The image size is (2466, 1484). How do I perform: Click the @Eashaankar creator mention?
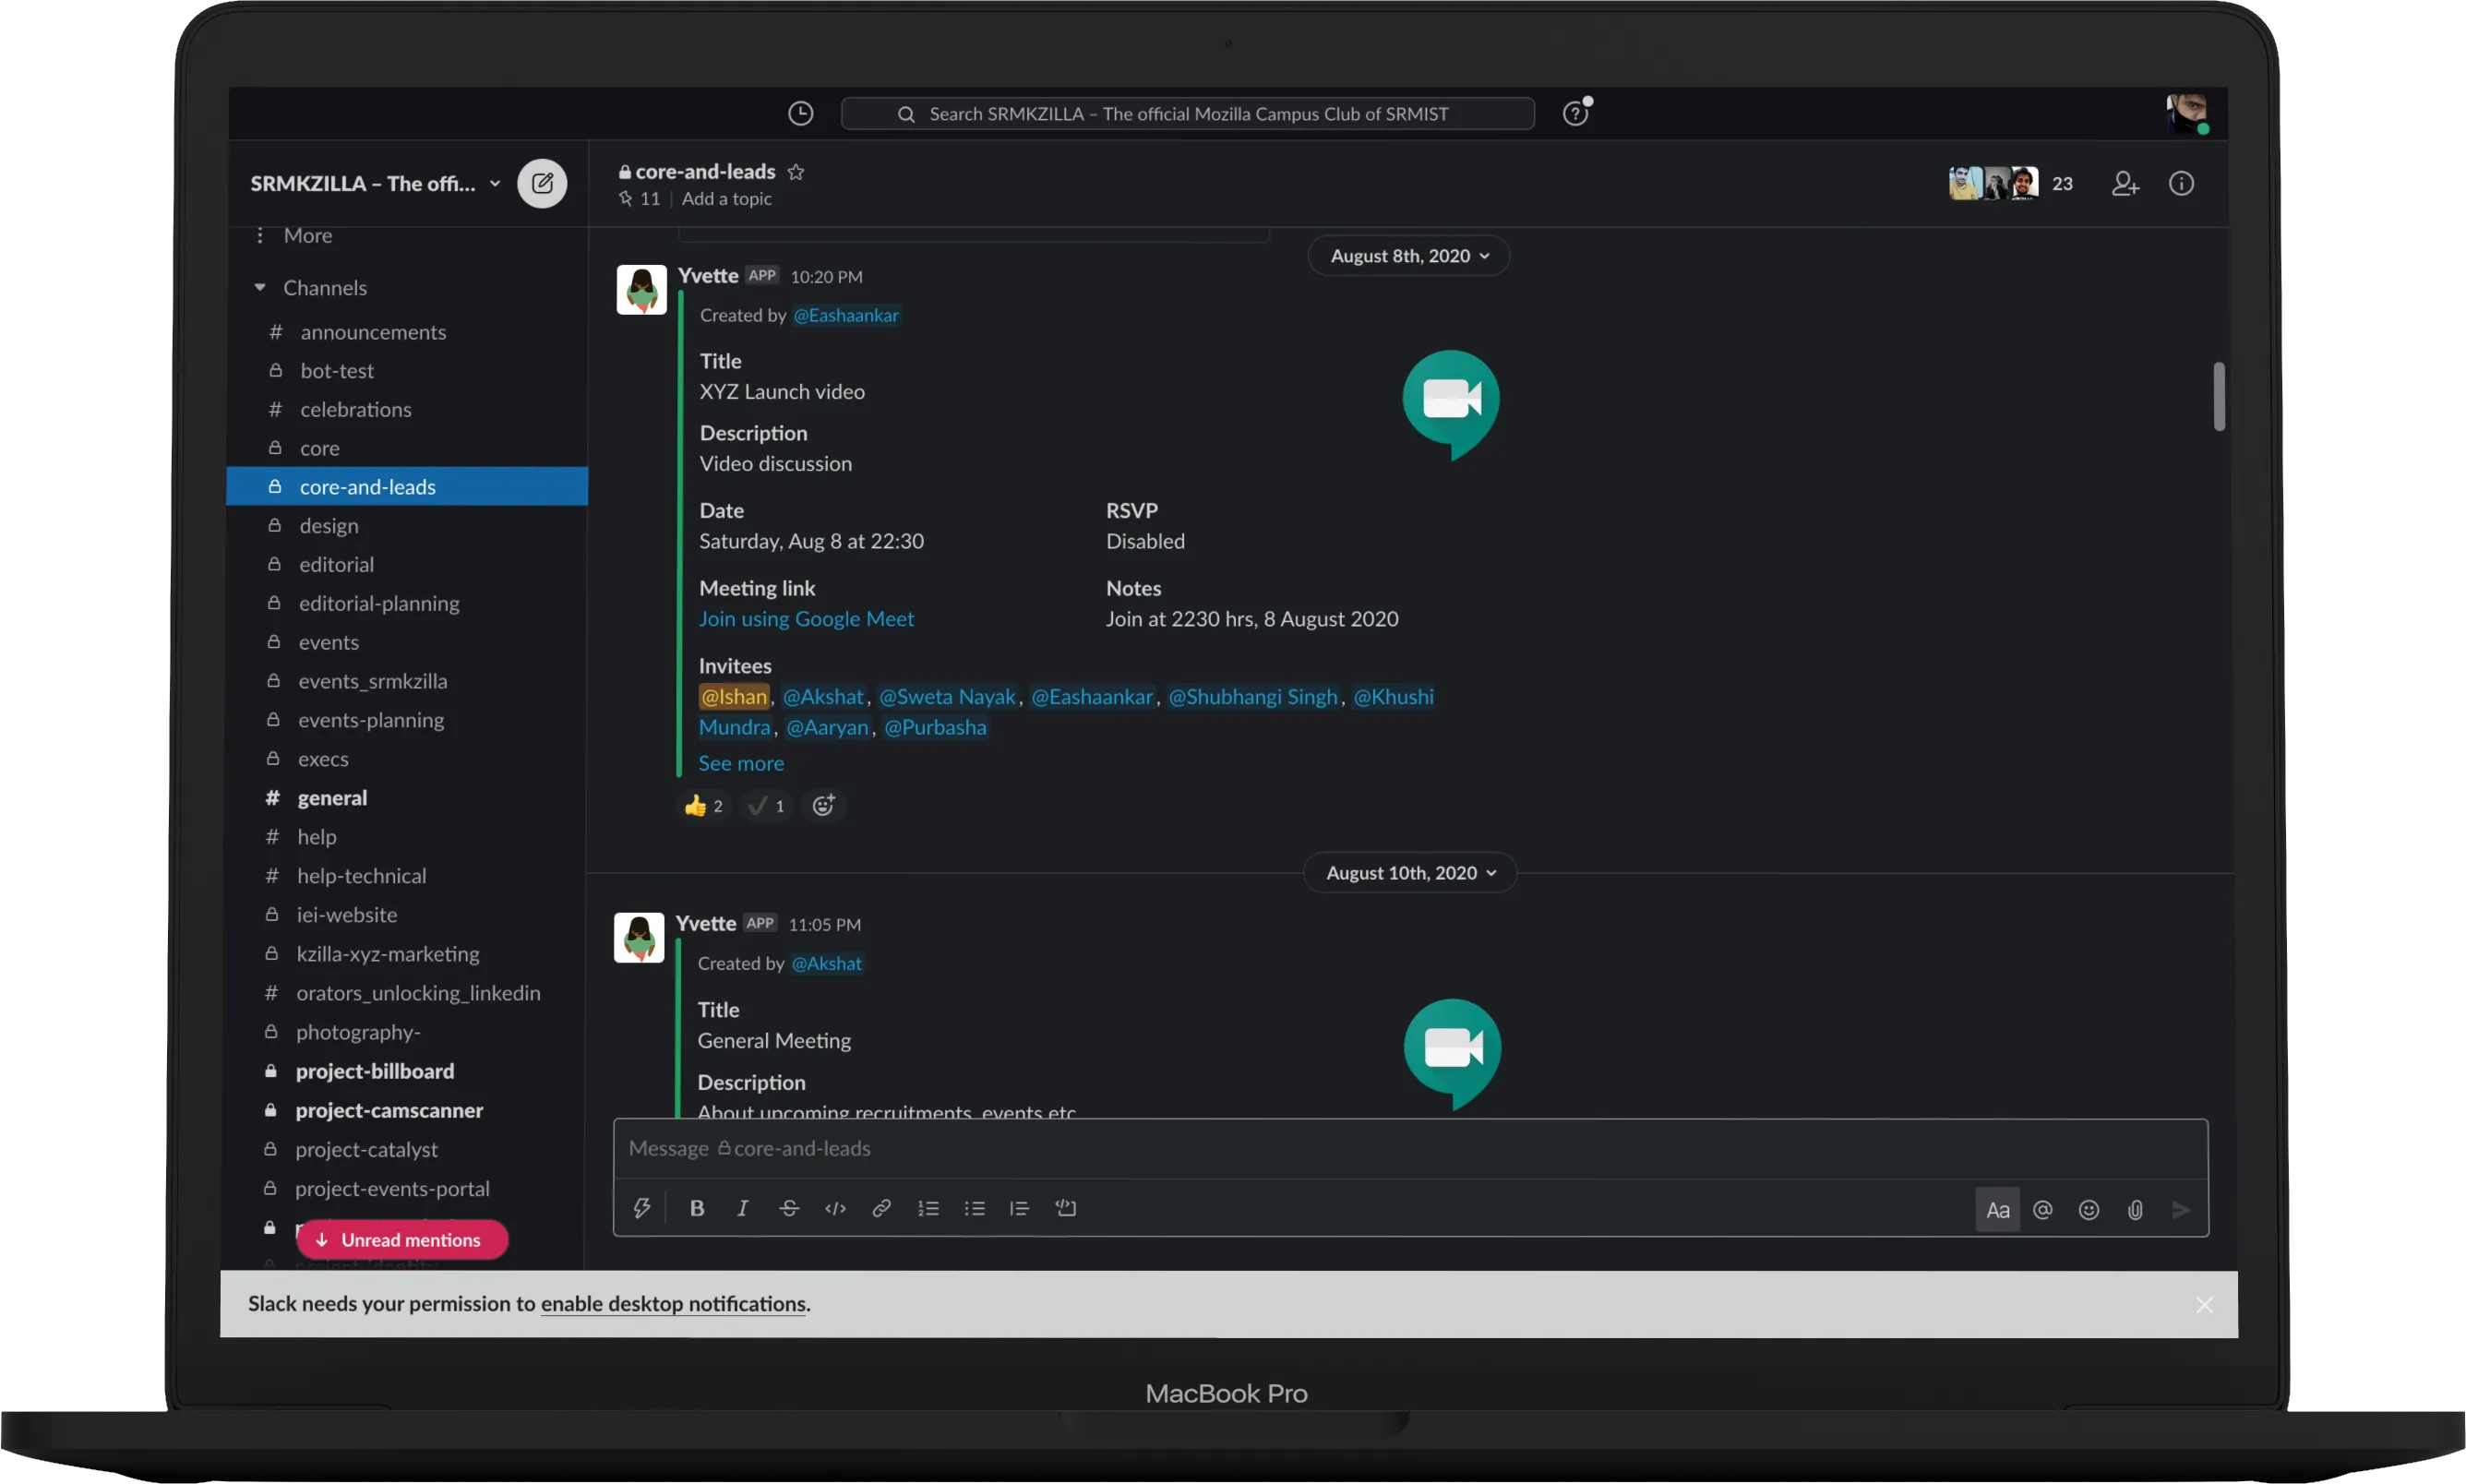pos(846,315)
